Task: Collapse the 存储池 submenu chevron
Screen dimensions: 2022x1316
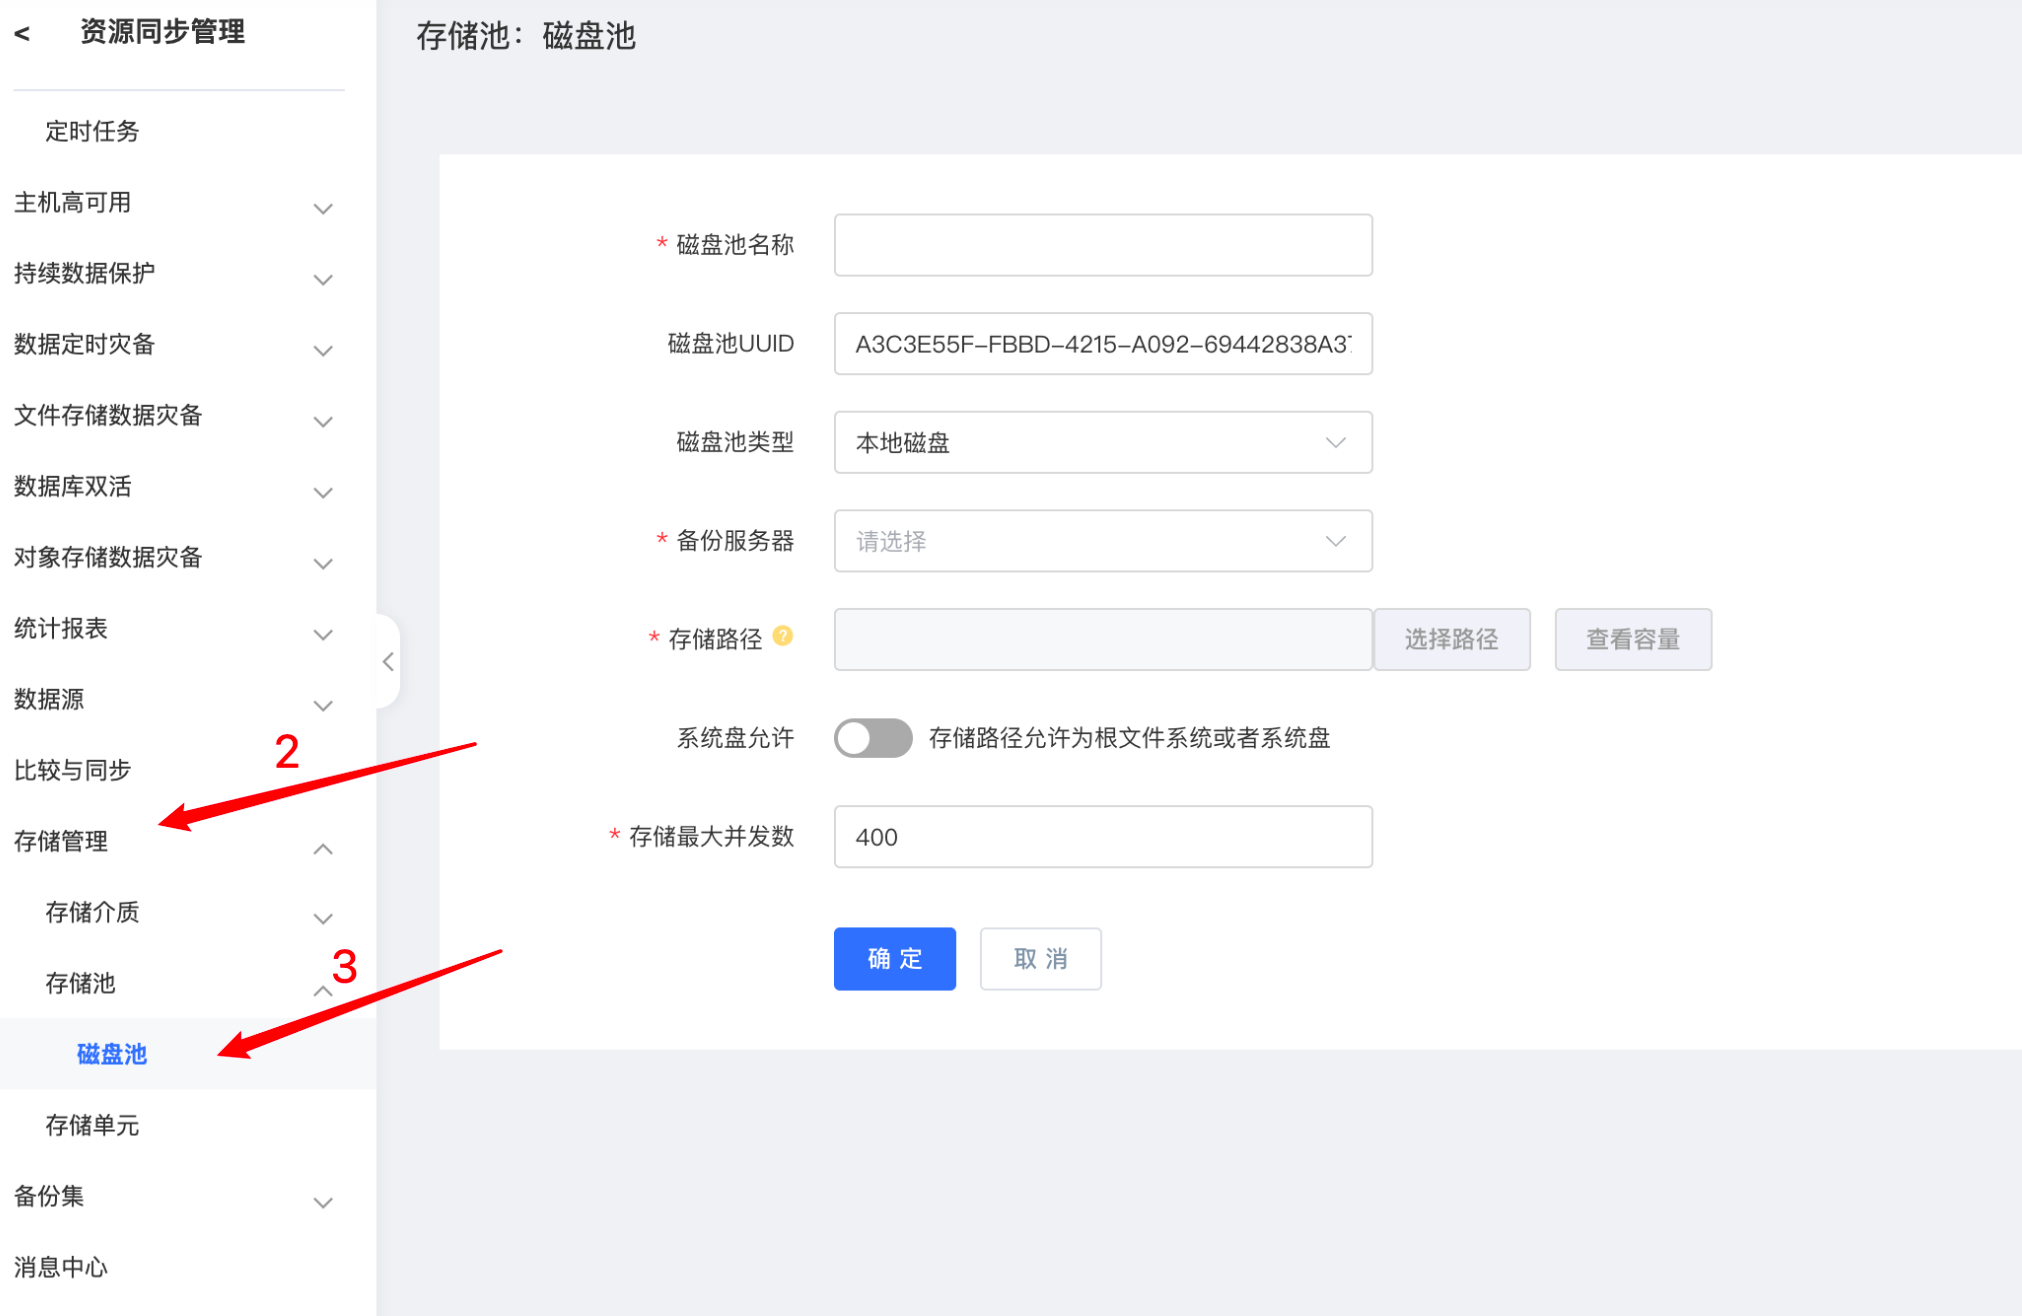Action: click(322, 990)
